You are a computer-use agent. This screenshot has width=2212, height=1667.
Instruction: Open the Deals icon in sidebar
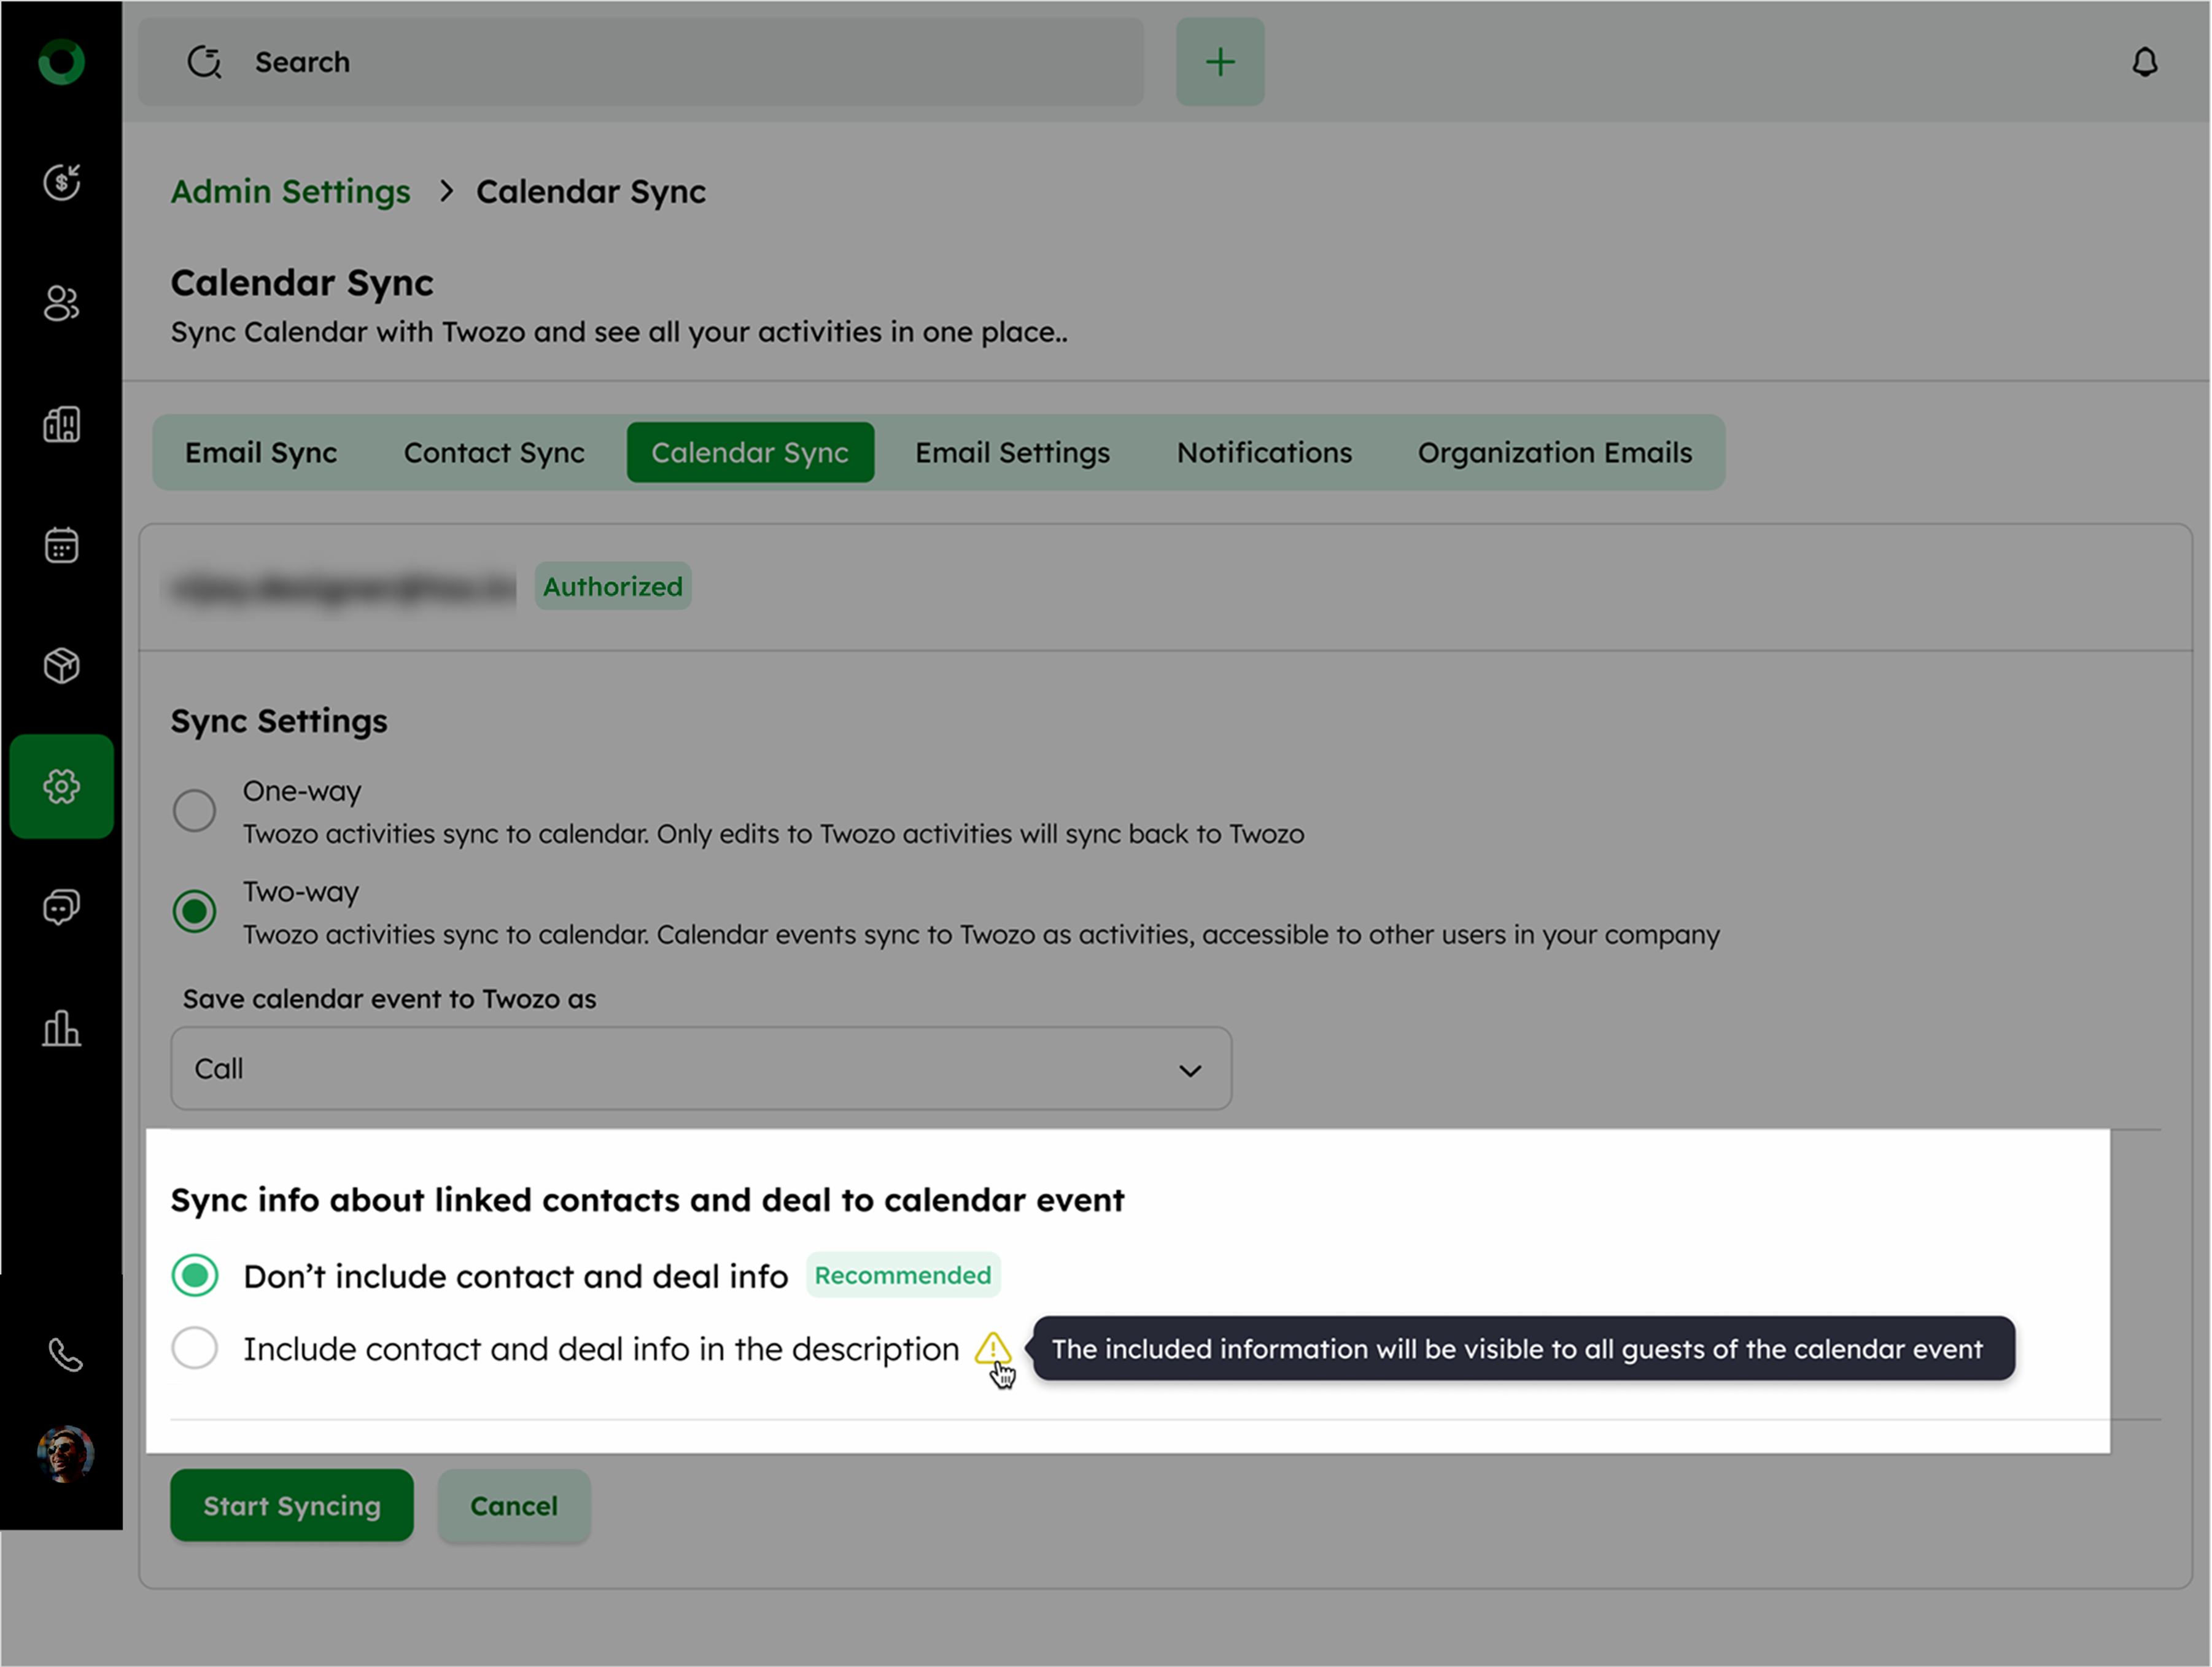pyautogui.click(x=61, y=183)
